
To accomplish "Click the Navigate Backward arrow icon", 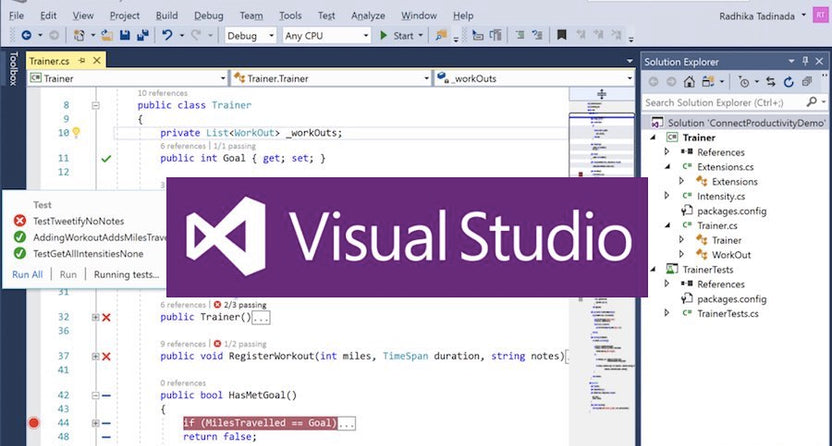I will pos(25,36).
